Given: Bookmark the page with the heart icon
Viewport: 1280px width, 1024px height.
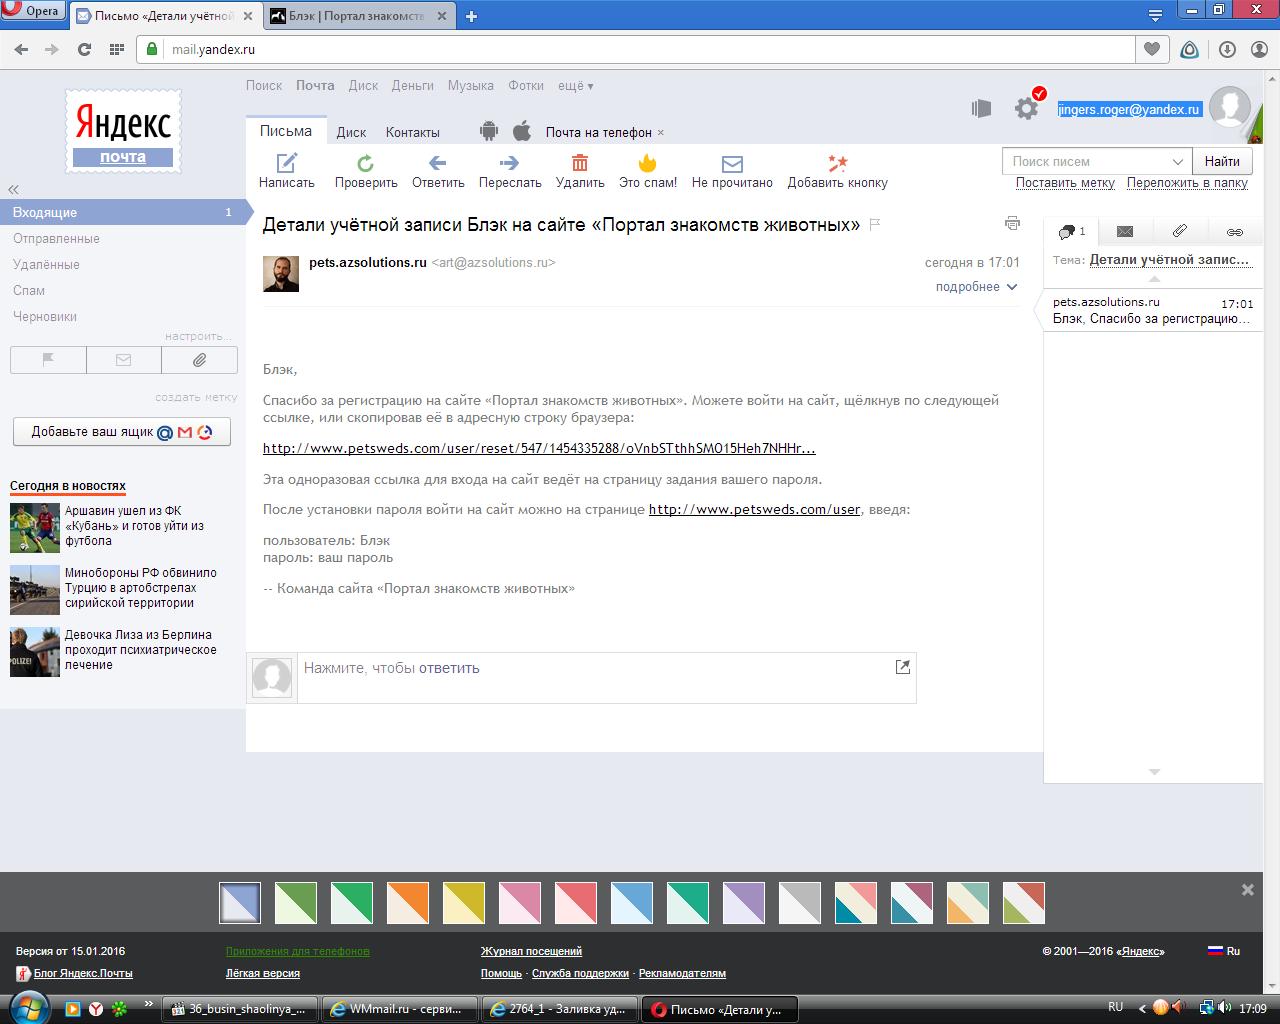Looking at the screenshot, I should click(x=1152, y=49).
